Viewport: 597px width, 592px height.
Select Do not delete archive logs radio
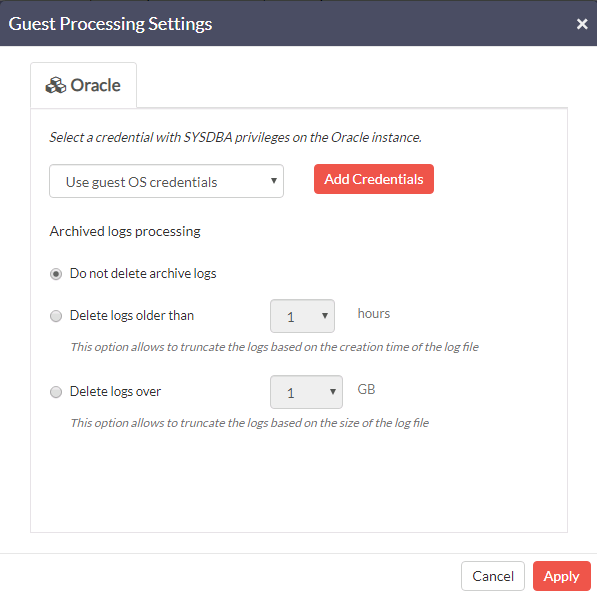coord(56,274)
